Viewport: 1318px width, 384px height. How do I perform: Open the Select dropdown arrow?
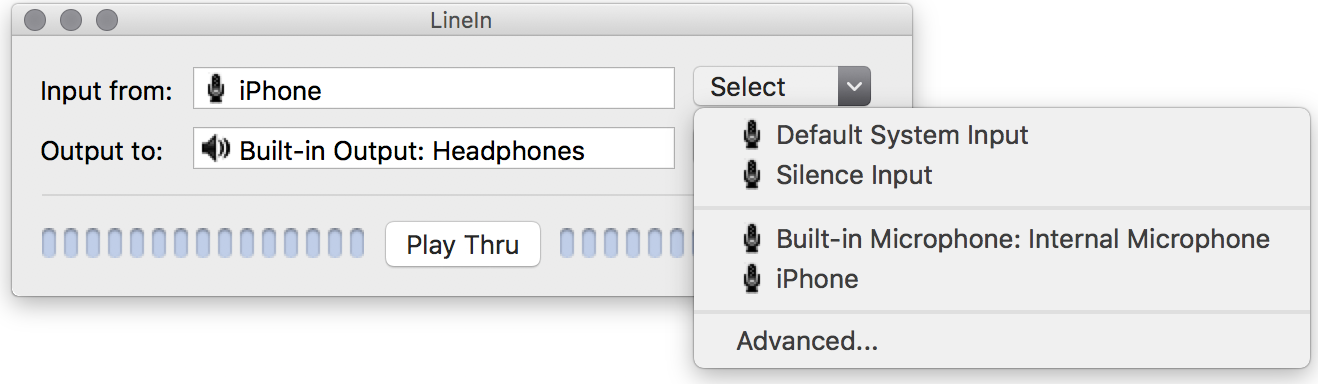coord(854,87)
